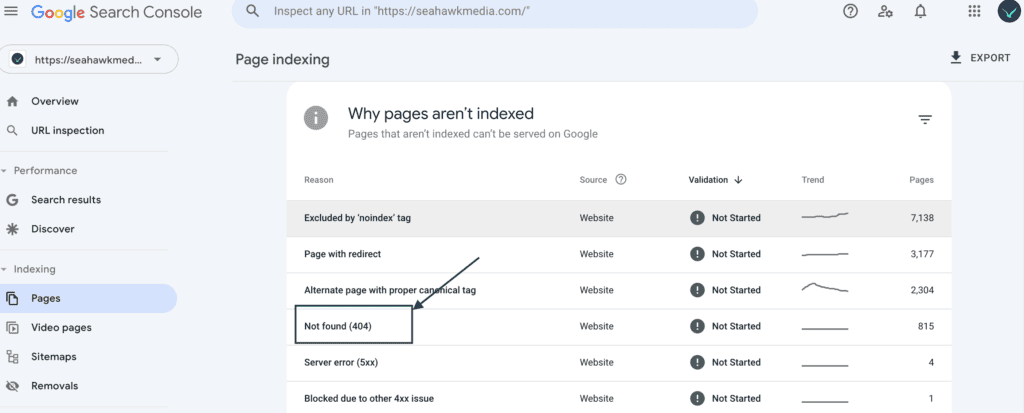Go to Overview in the sidebar
1024x413 pixels.
[x=54, y=101]
